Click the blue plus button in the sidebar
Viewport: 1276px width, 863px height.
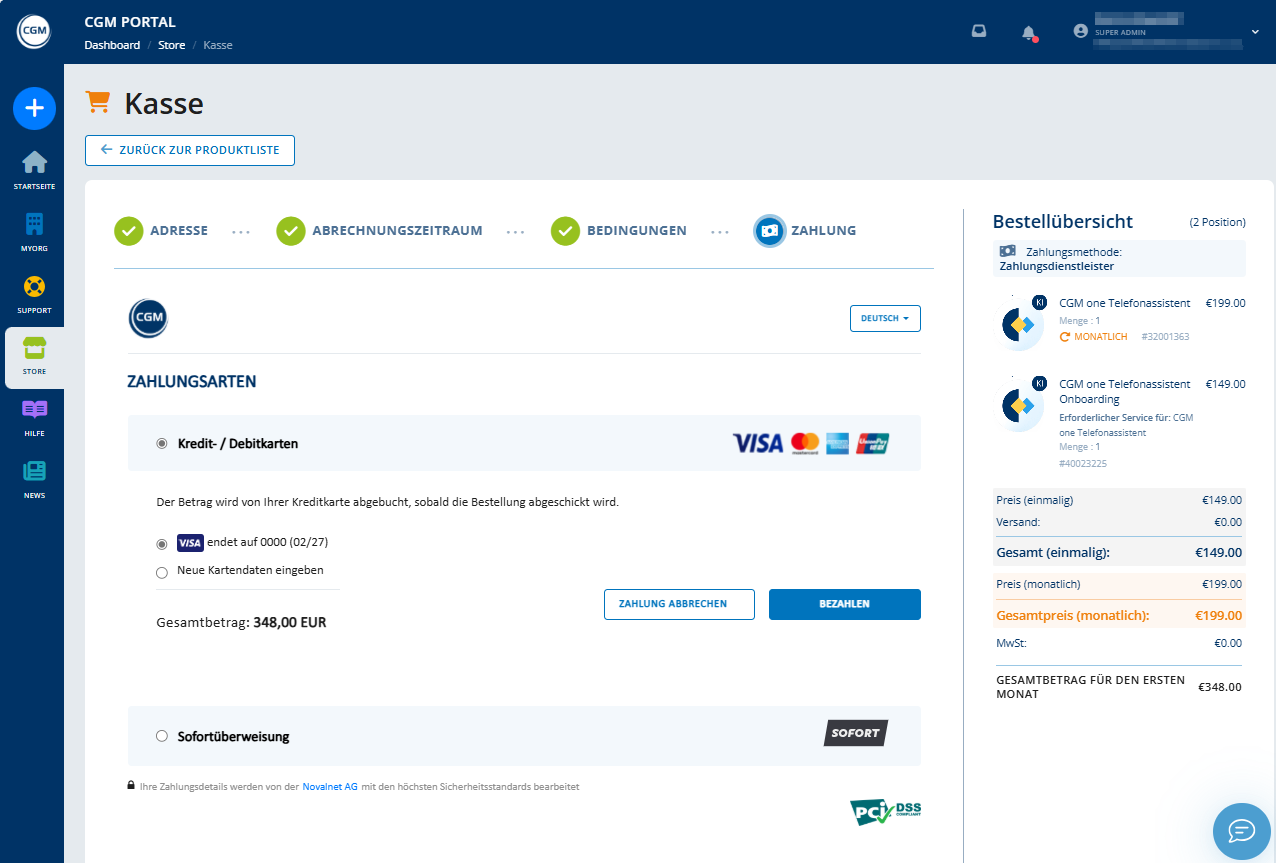click(34, 108)
